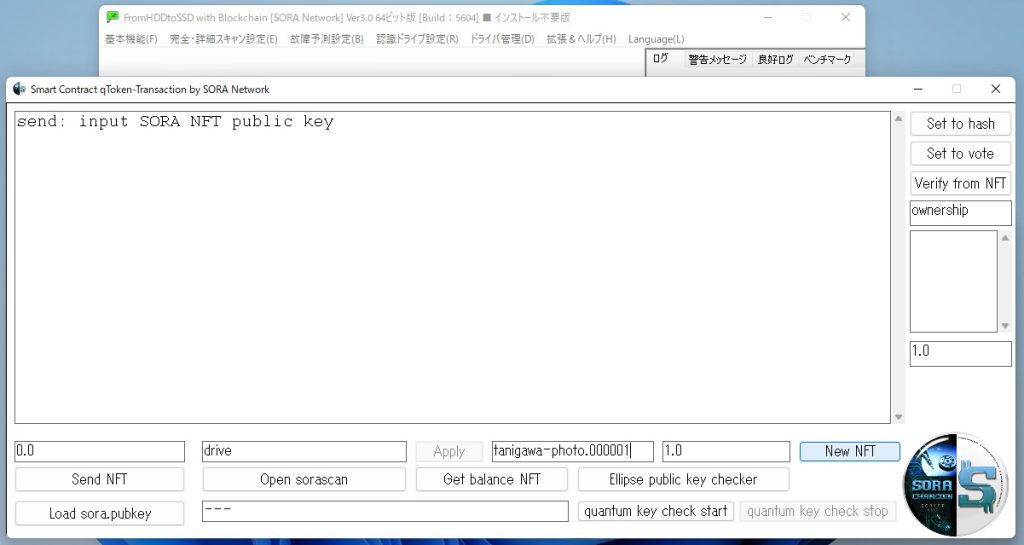The height and width of the screenshot is (545, 1024).
Task: Click the quantum key check stop button
Action: click(x=817, y=511)
